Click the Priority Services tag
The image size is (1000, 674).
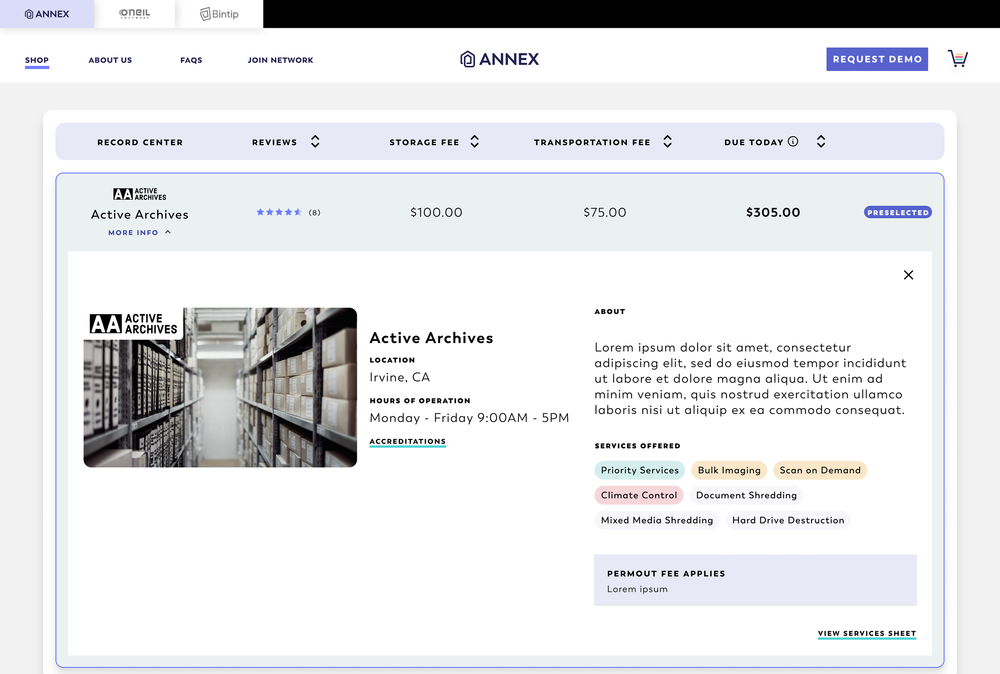[640, 470]
